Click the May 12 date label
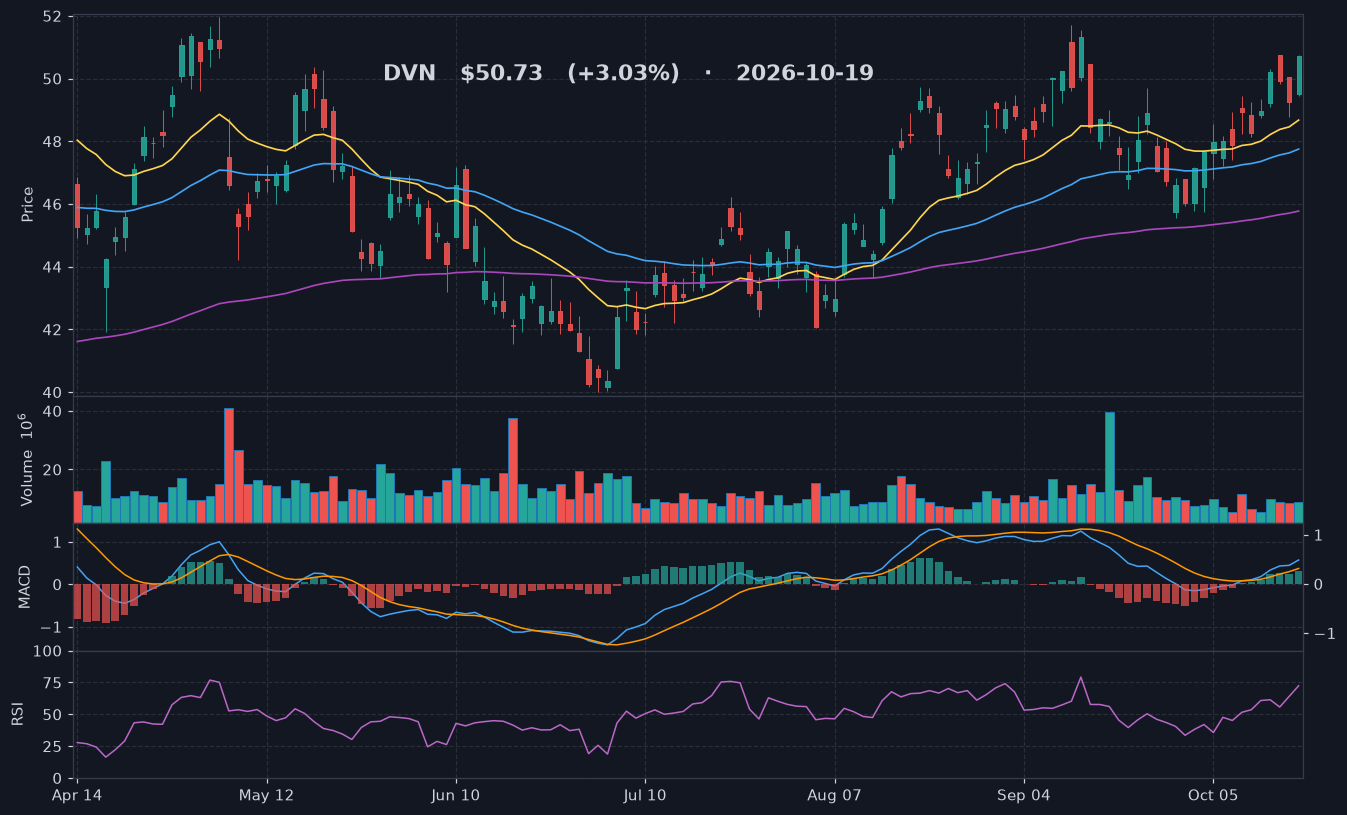 (267, 795)
